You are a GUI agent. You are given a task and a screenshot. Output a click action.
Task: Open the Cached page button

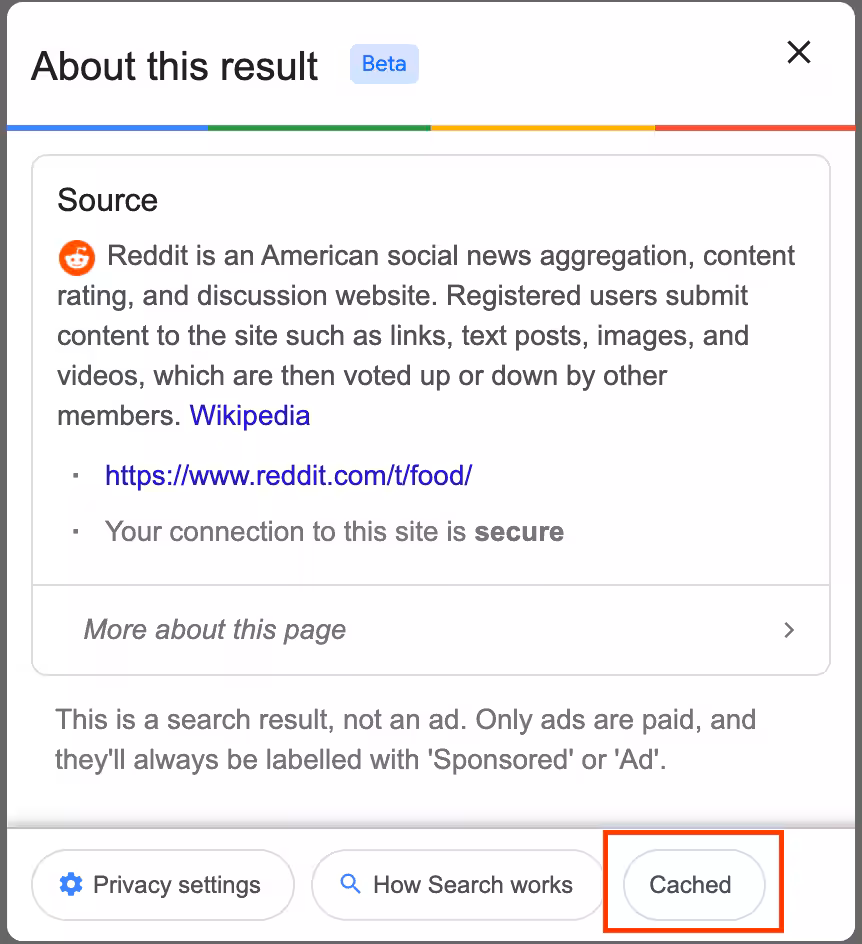pyautogui.click(x=691, y=885)
